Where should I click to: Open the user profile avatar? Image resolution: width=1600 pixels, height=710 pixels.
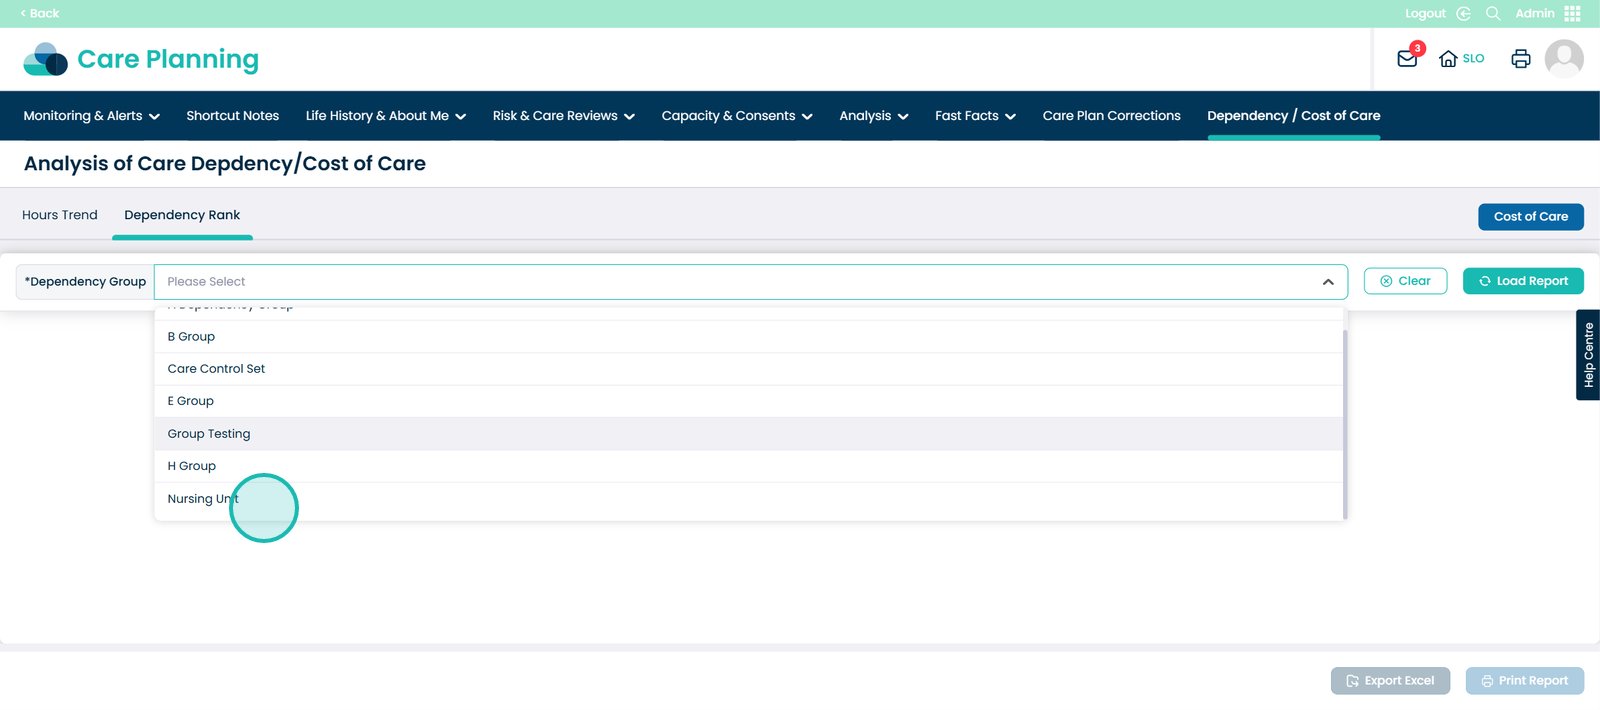(1564, 59)
